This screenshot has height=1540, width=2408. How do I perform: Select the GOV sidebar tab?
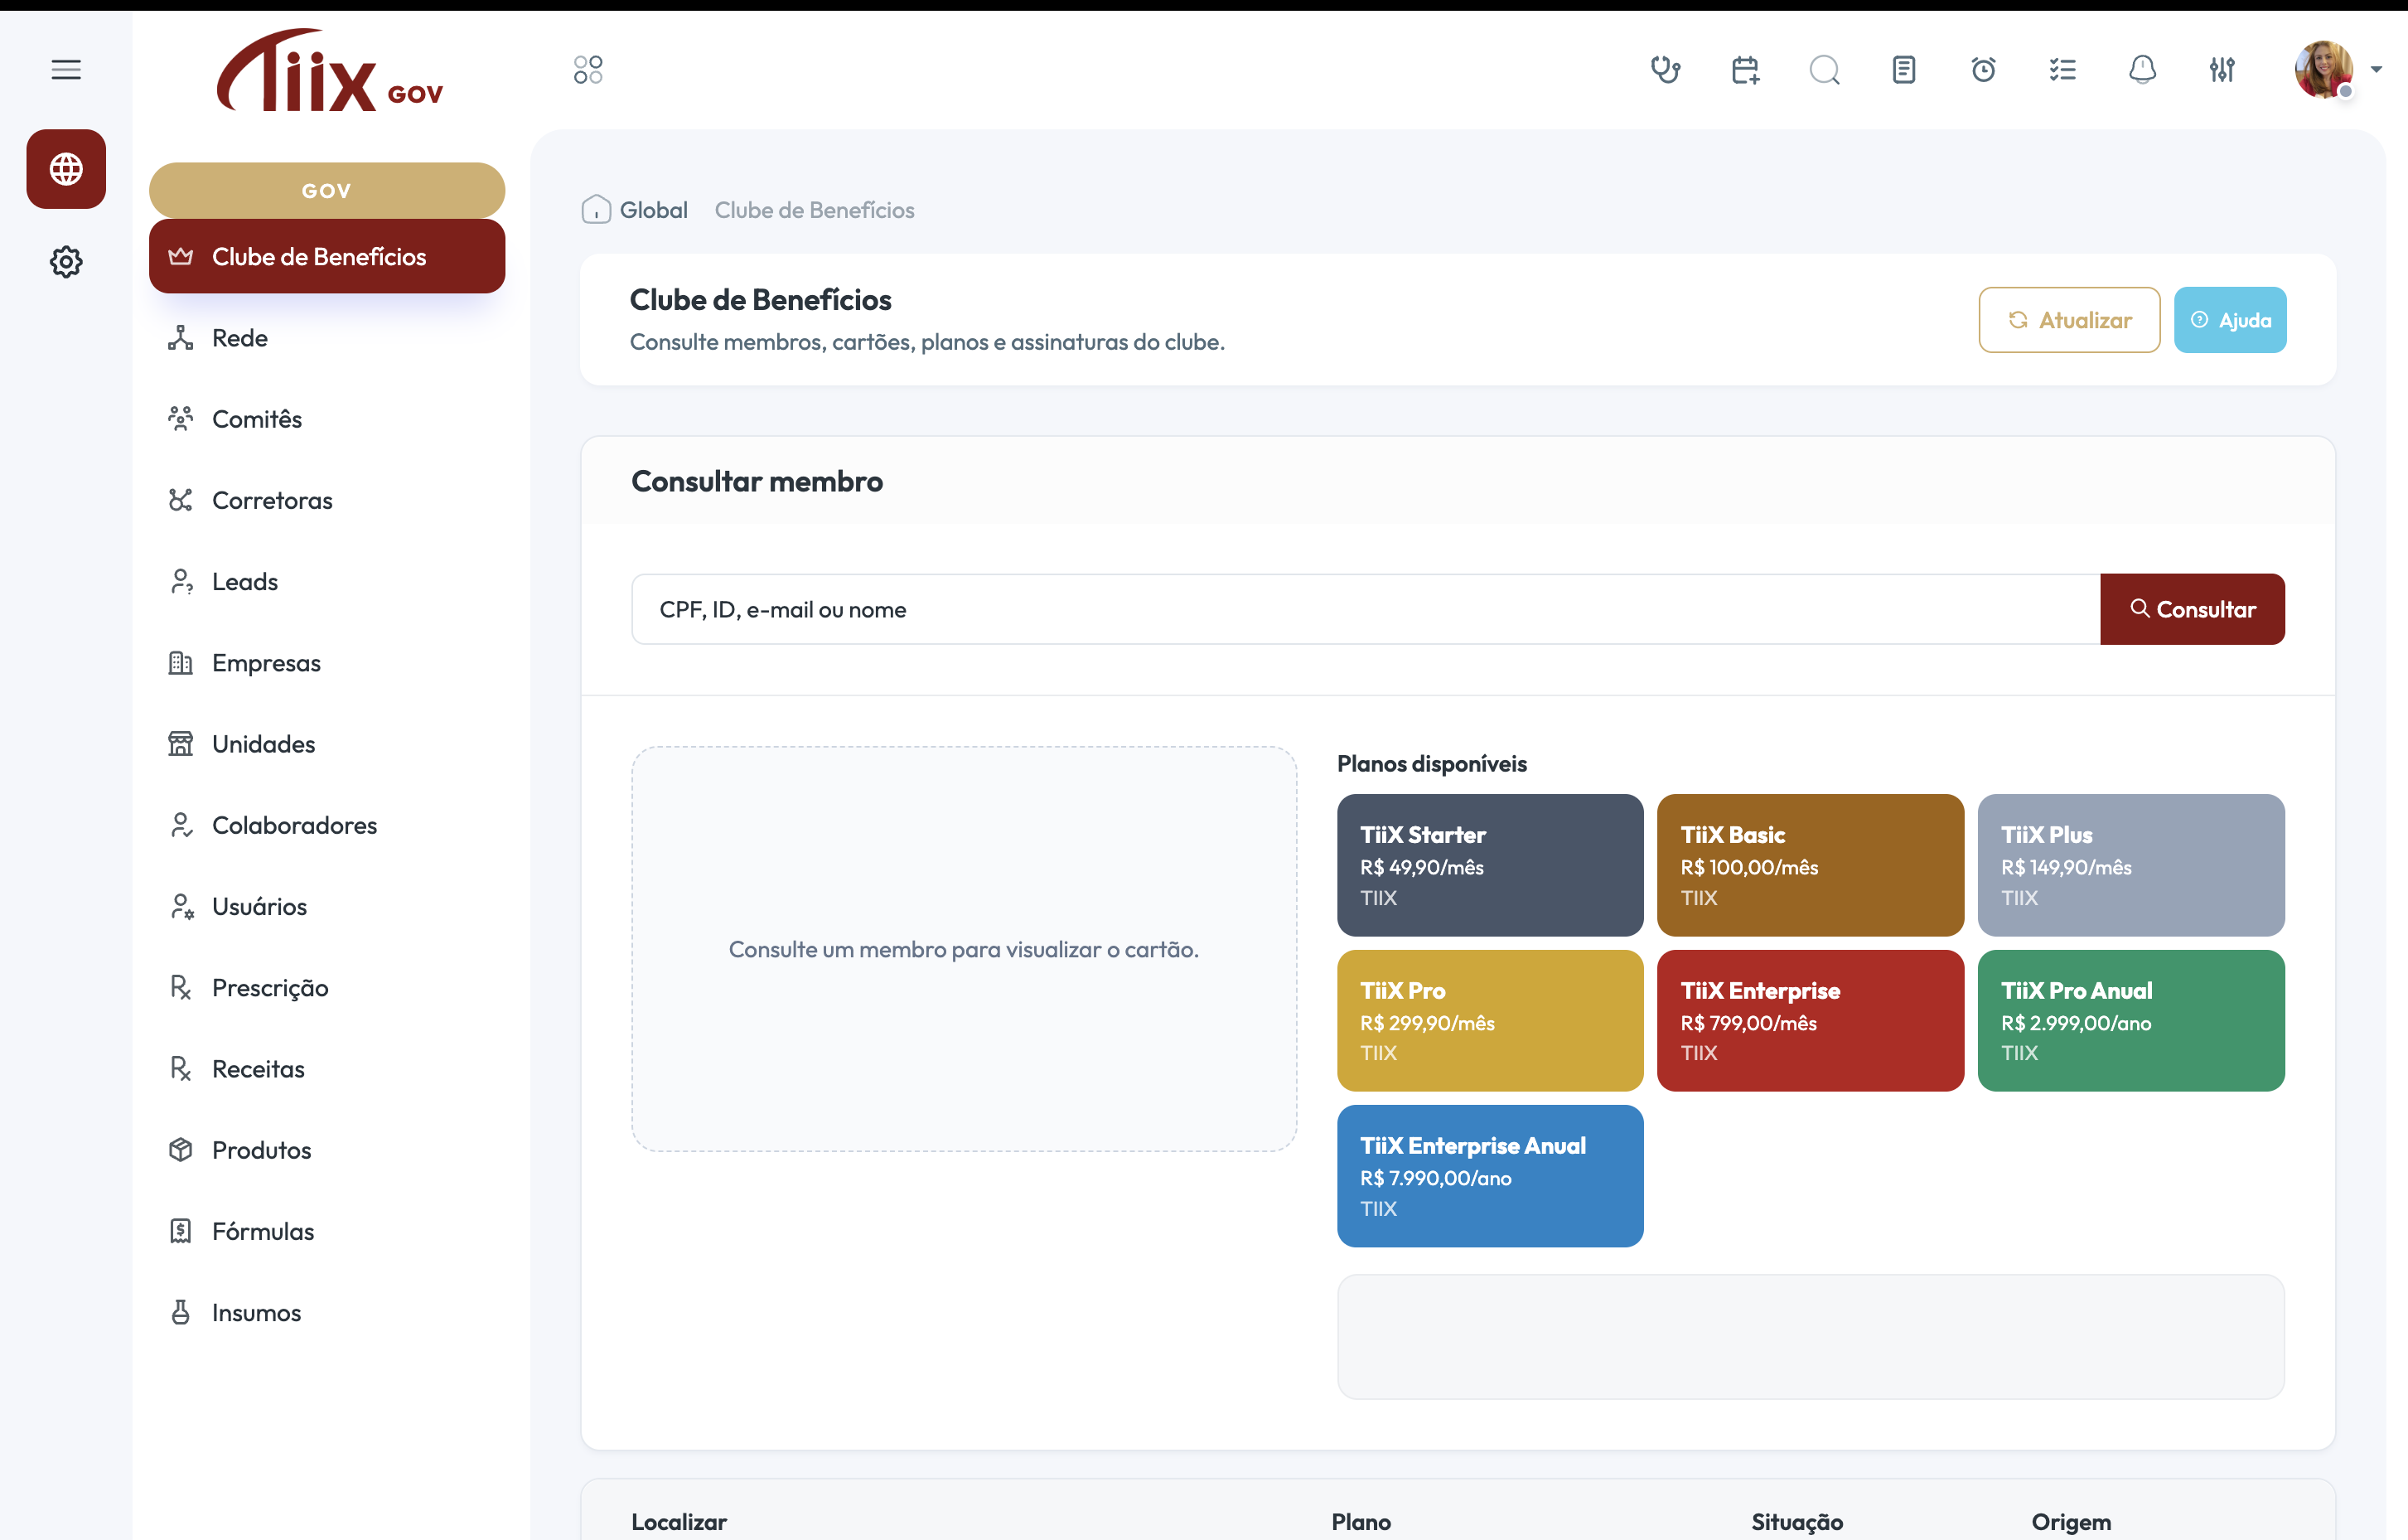coord(327,190)
